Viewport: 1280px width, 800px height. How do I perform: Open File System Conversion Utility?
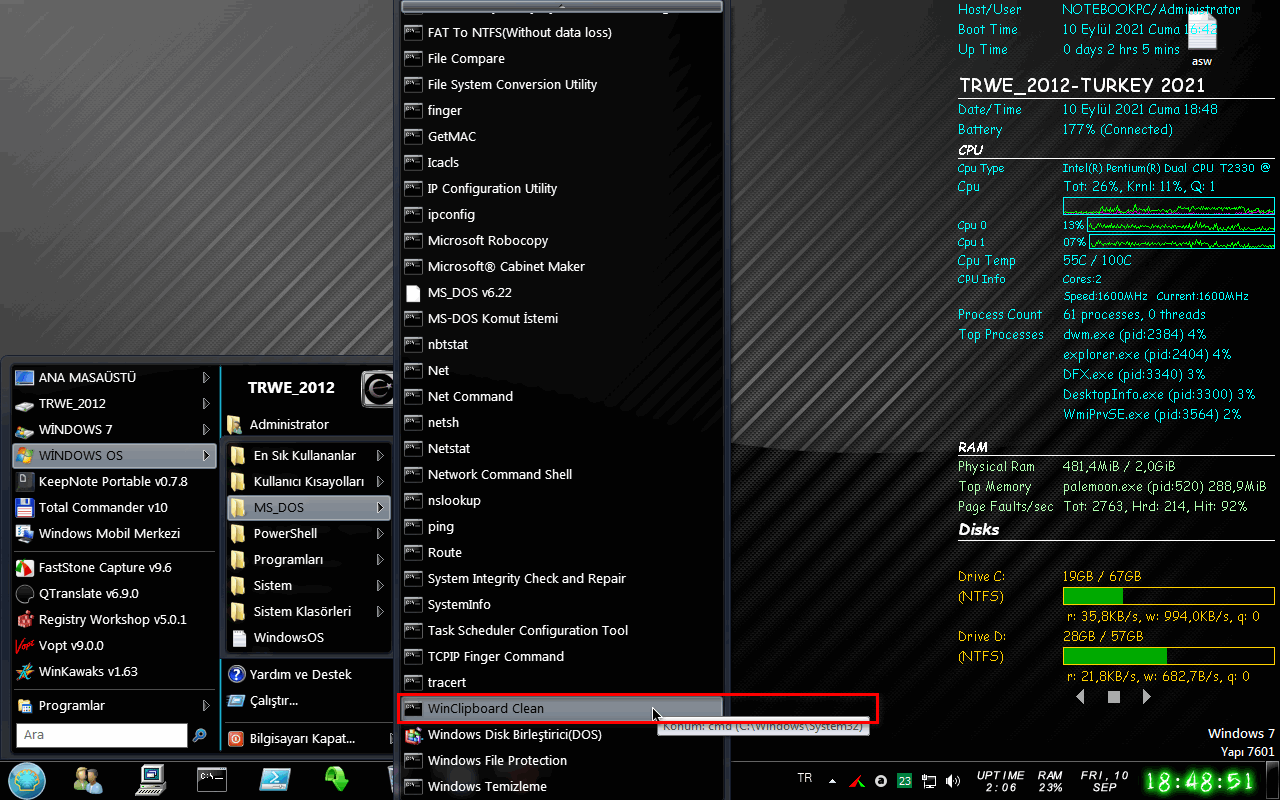[561, 84]
